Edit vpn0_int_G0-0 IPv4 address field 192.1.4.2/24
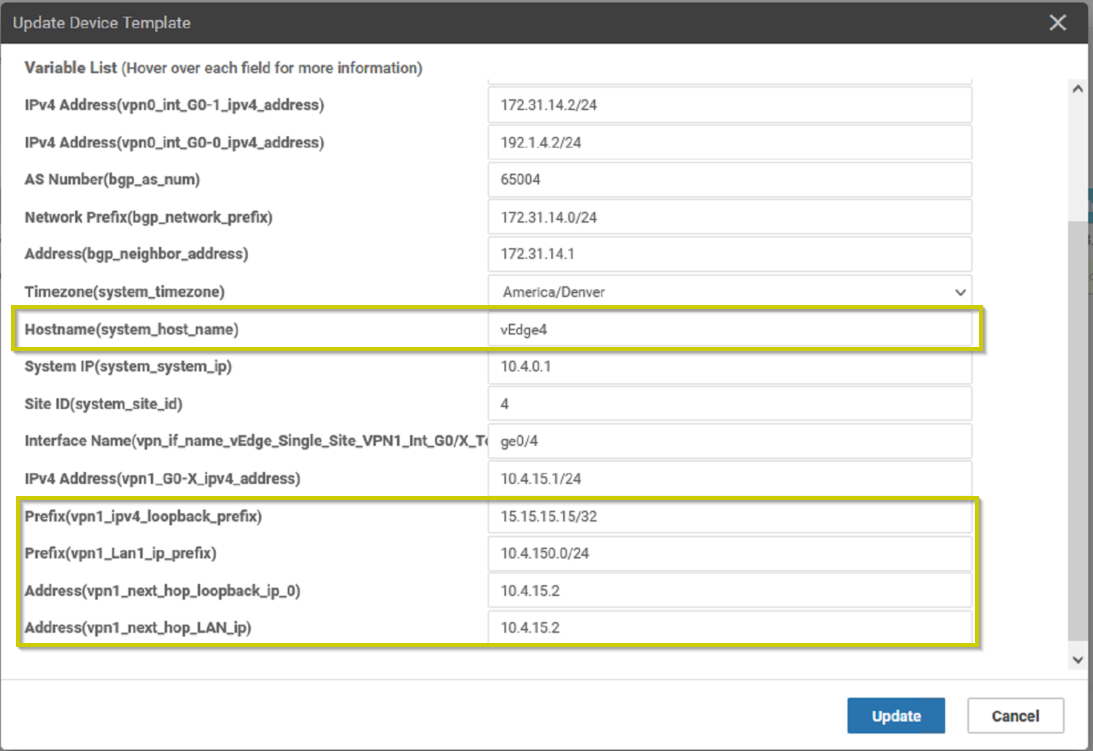The height and width of the screenshot is (751, 1093). tap(730, 142)
